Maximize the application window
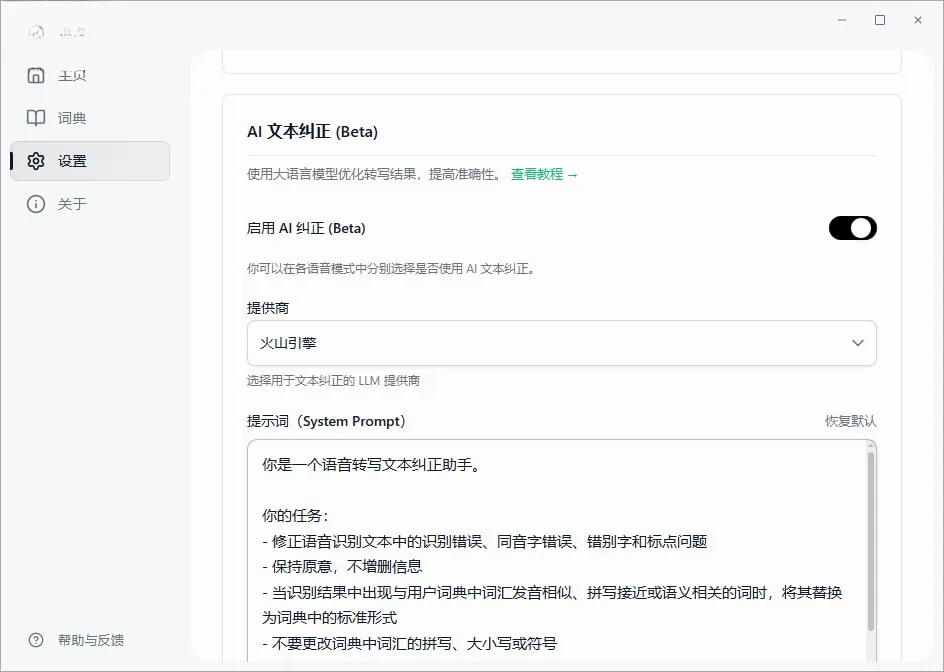The height and width of the screenshot is (672, 944). coord(880,20)
